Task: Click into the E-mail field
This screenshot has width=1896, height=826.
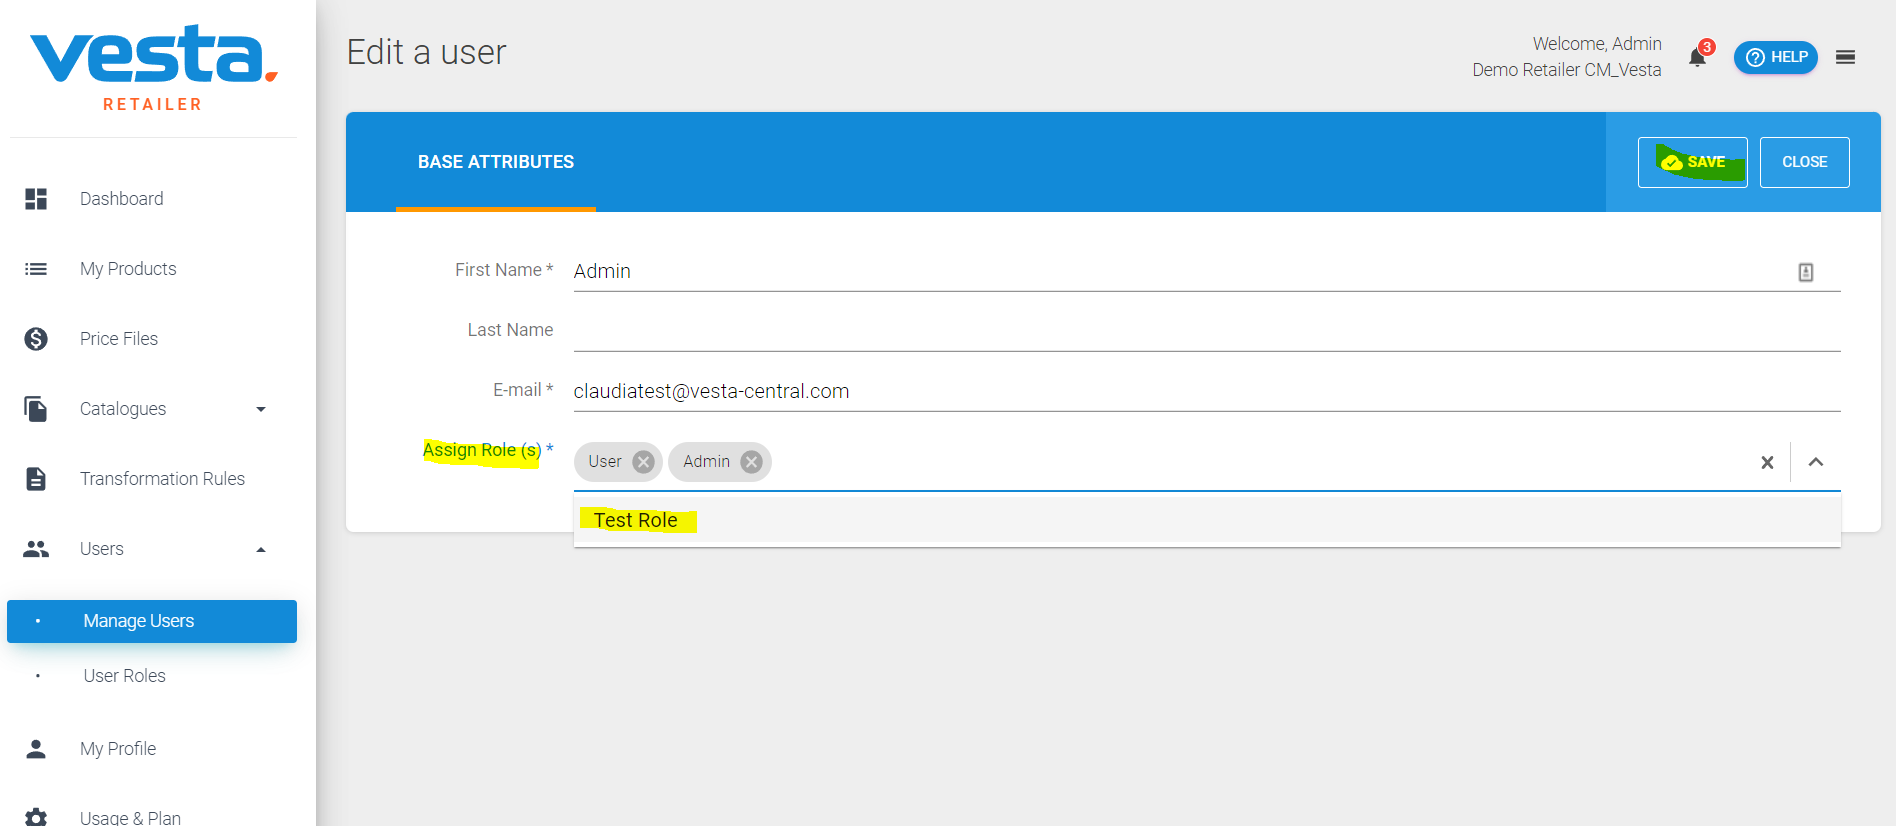Action: pos(1207,391)
